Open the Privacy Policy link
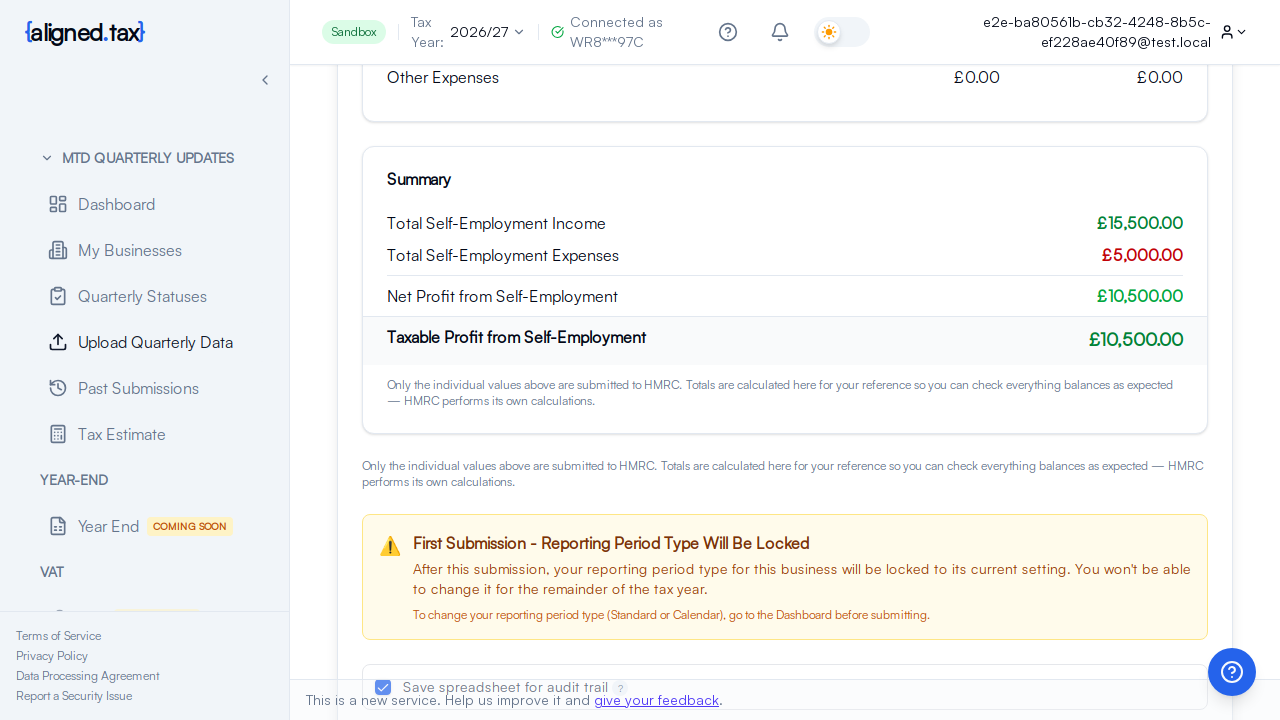 (52, 656)
